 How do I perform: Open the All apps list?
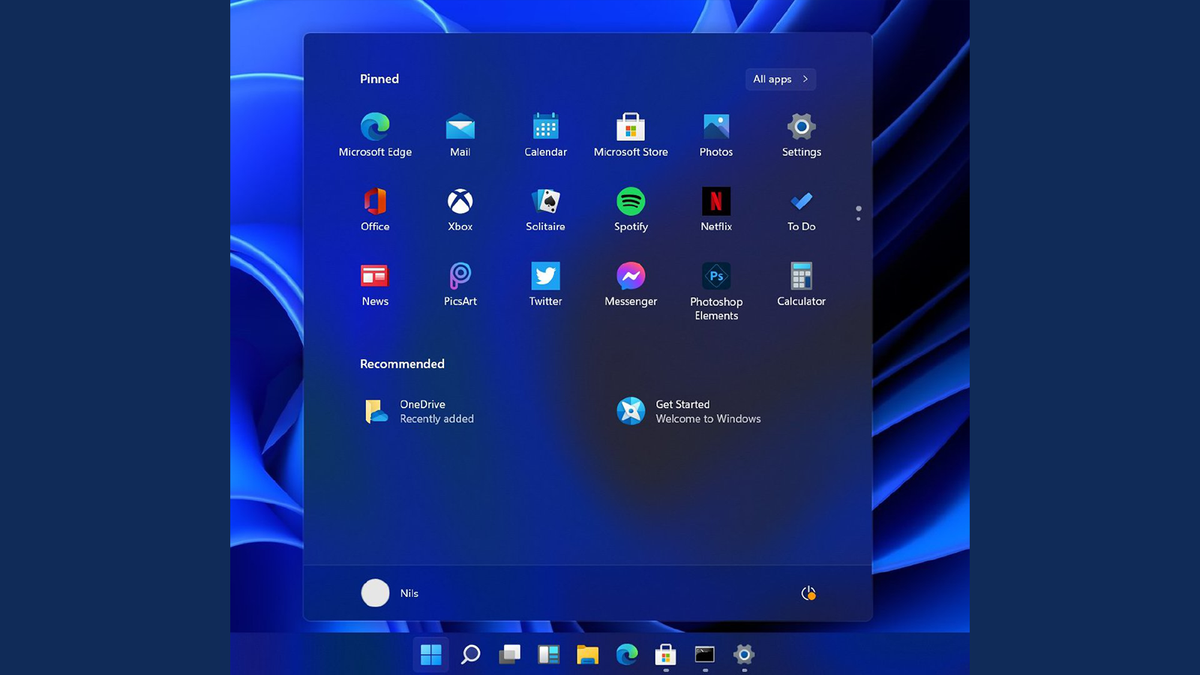(780, 79)
